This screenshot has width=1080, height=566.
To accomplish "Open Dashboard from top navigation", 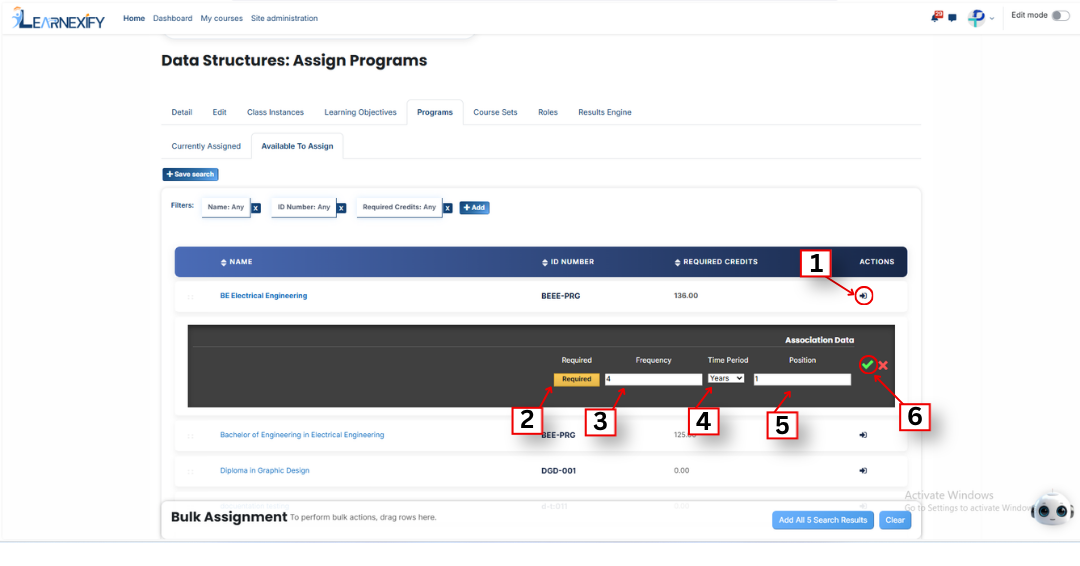I will [172, 19].
